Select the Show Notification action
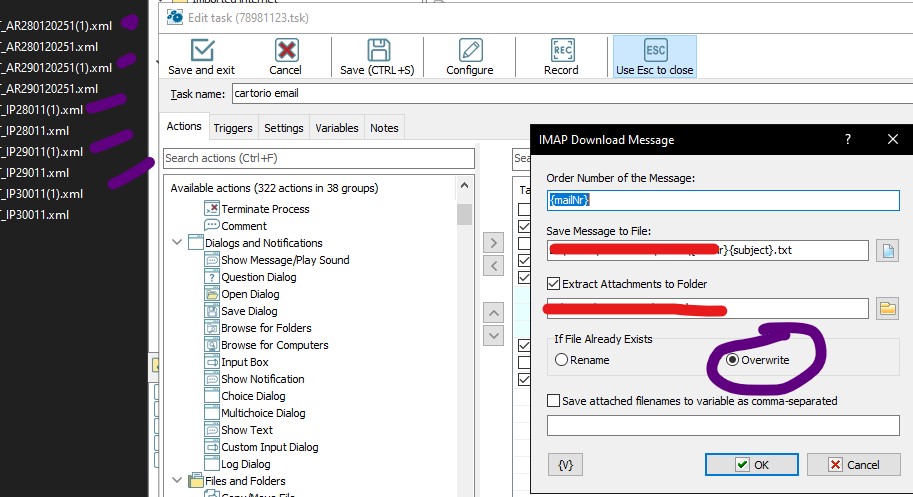Viewport: 913px width, 497px height. coord(262,379)
